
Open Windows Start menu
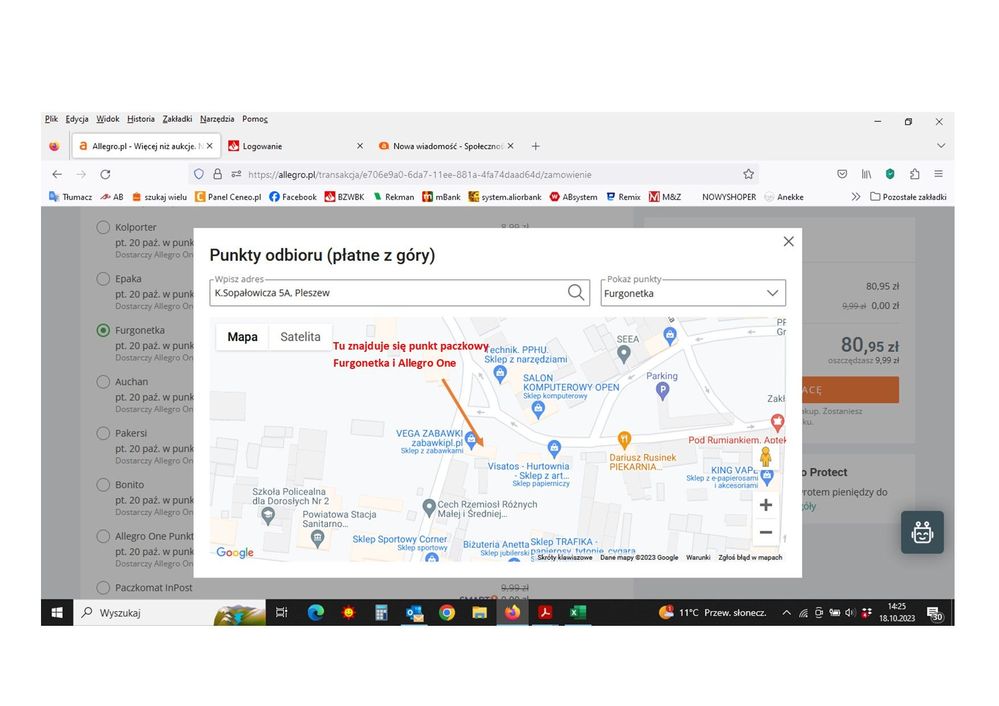(x=57, y=612)
